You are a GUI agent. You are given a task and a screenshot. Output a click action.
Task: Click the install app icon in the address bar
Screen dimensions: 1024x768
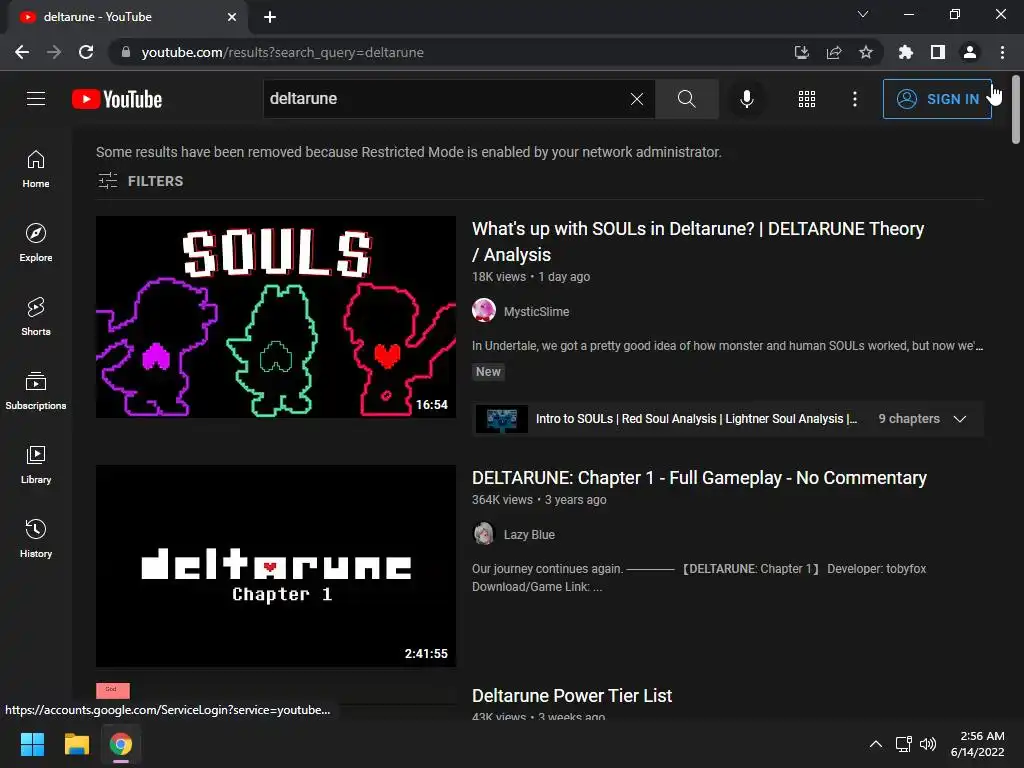tap(801, 52)
